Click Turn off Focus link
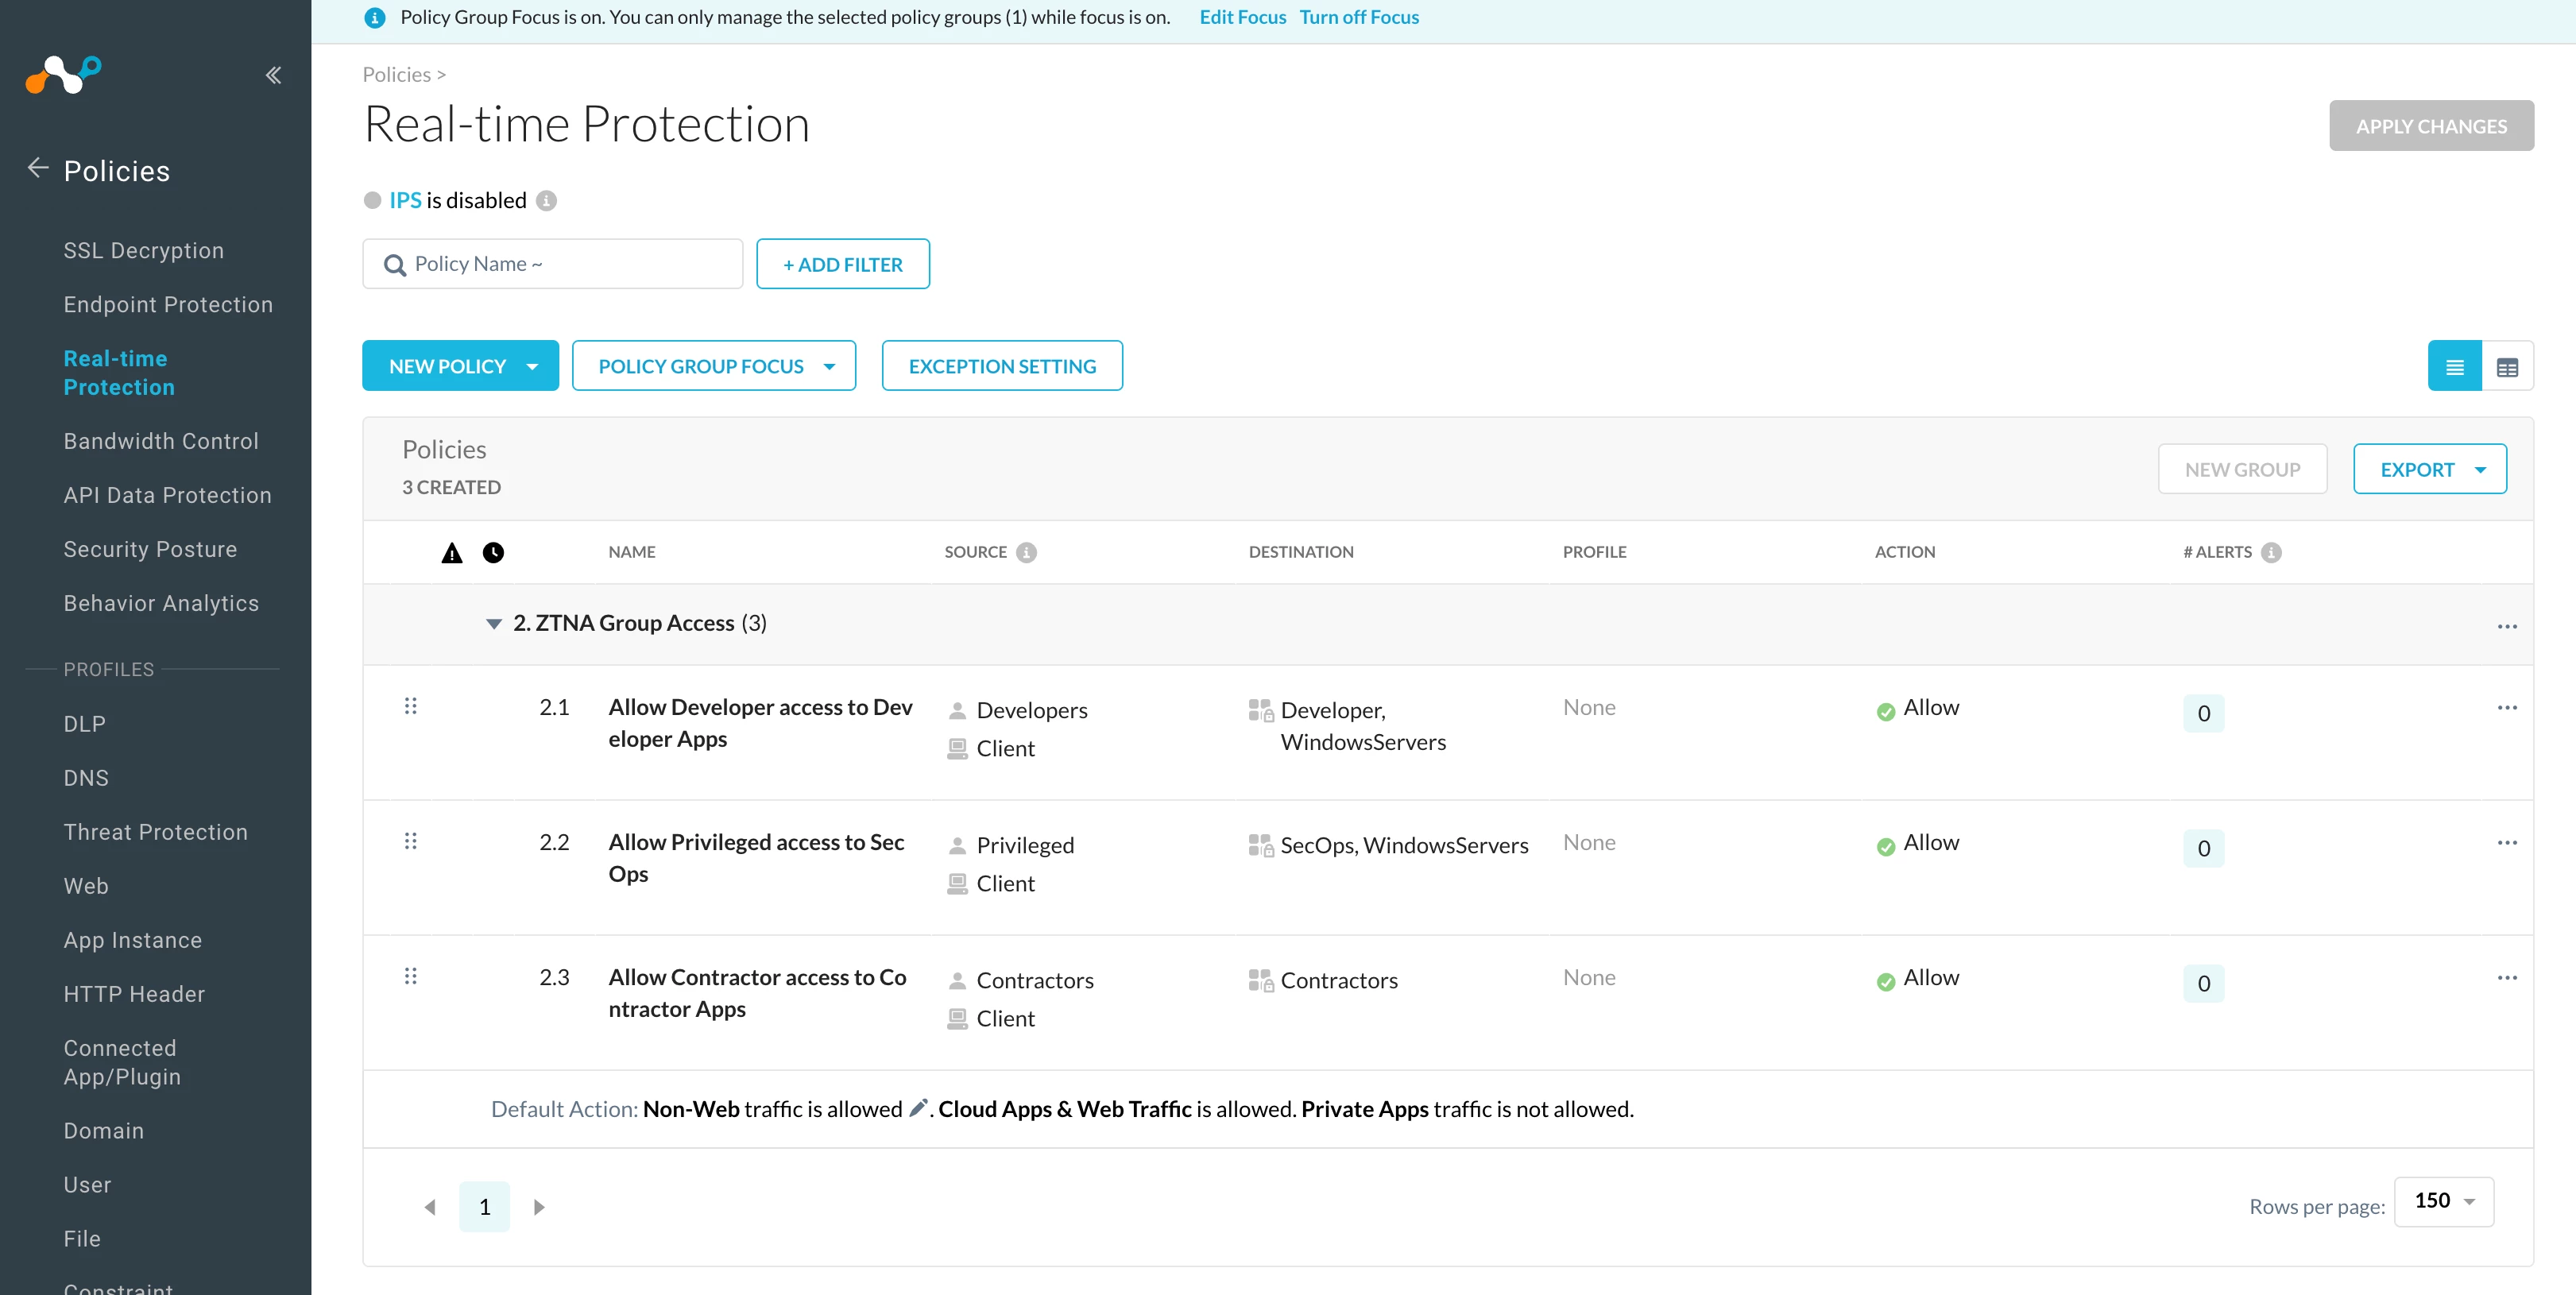The width and height of the screenshot is (2576, 1295). [1358, 17]
